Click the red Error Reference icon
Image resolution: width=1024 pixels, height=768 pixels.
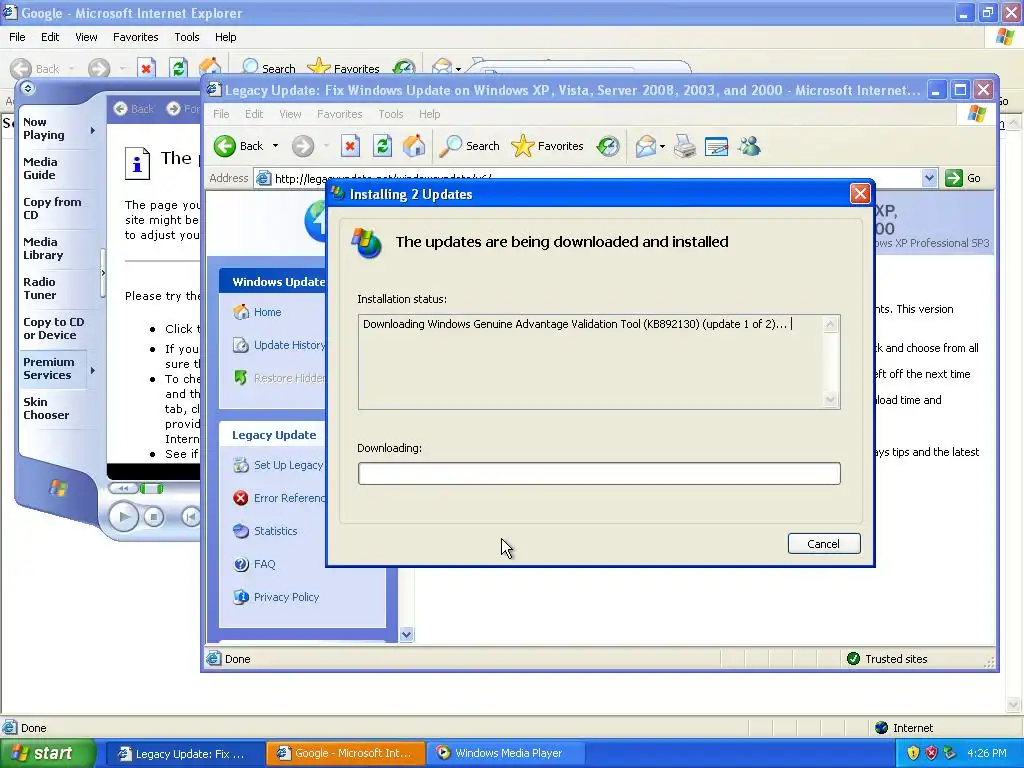241,498
